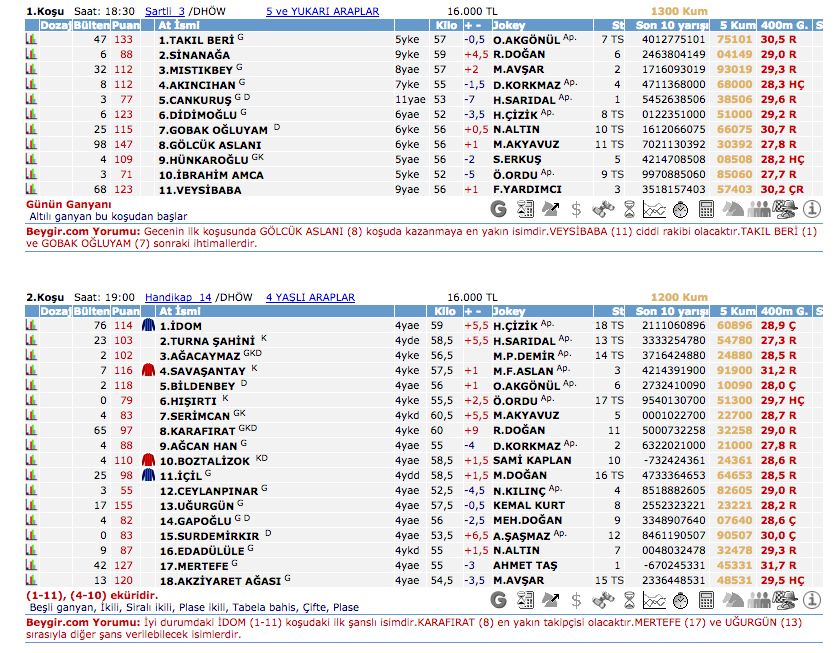Click the gray G icon under race 2
836x653 pixels.
pos(499,600)
